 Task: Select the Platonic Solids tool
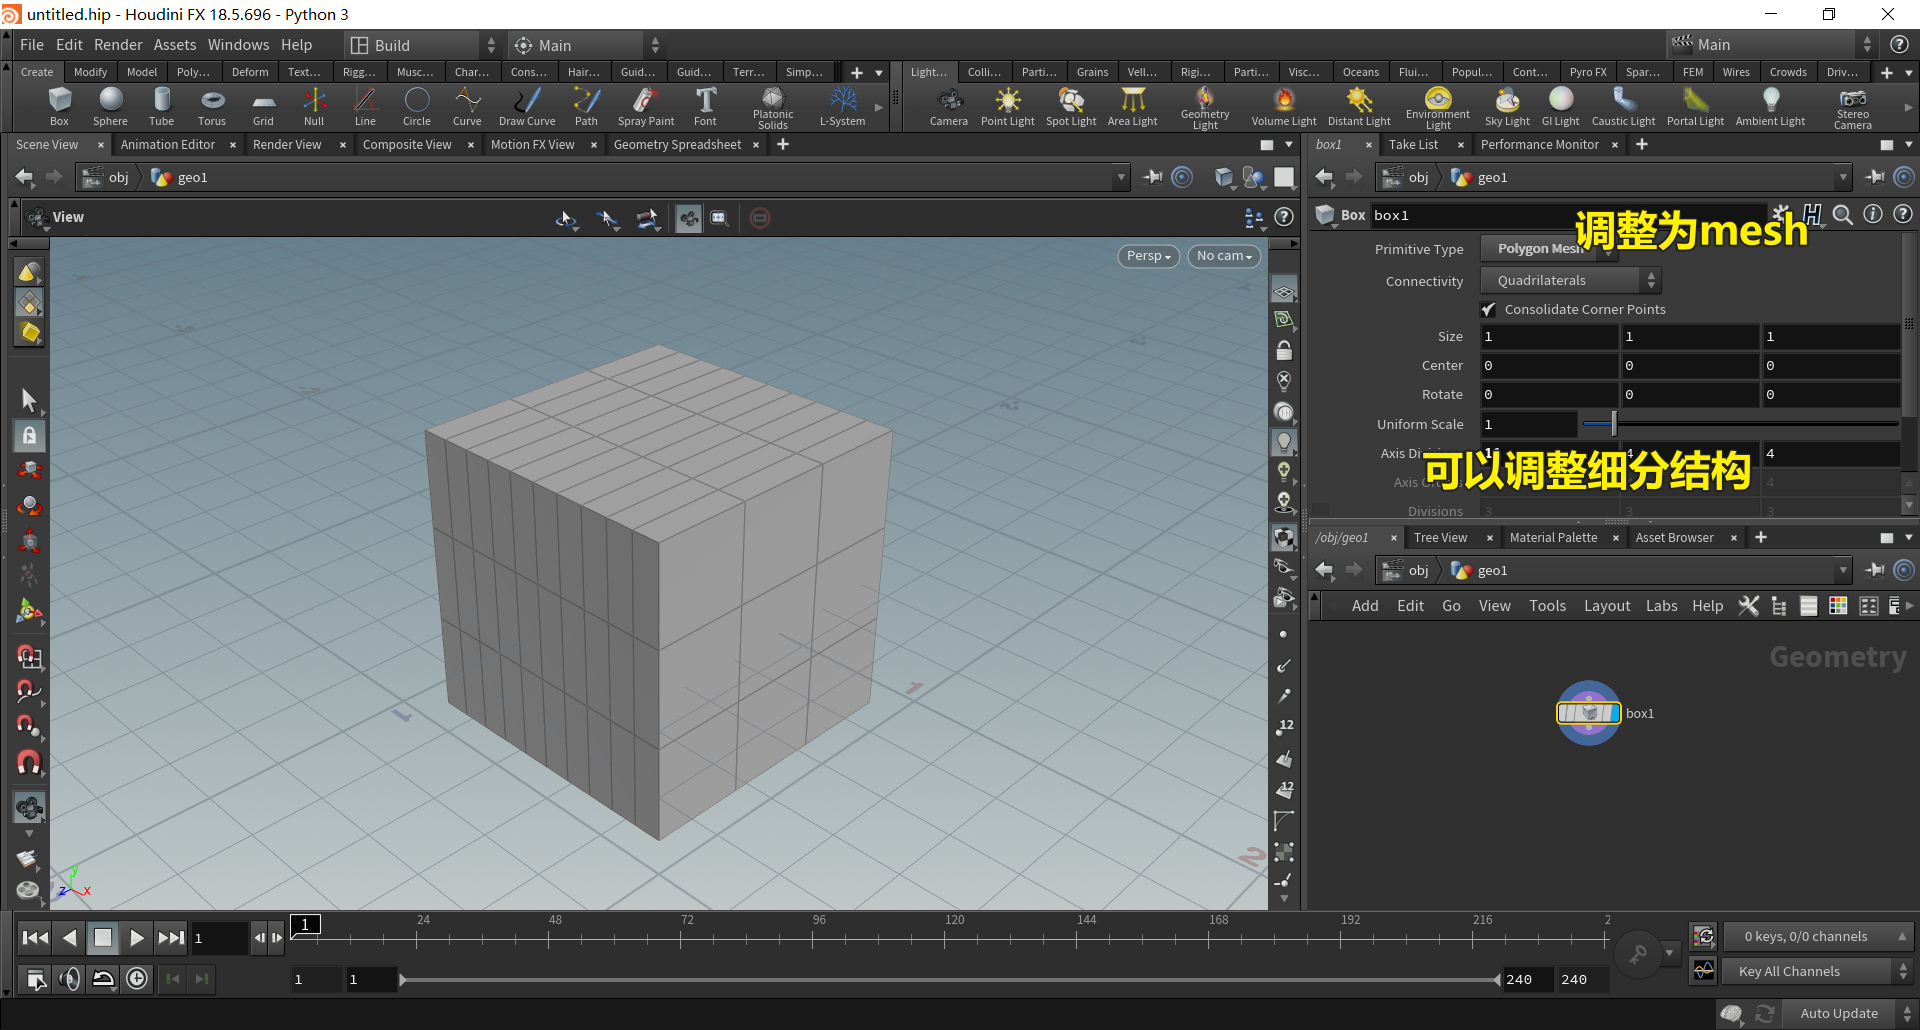coord(772,106)
